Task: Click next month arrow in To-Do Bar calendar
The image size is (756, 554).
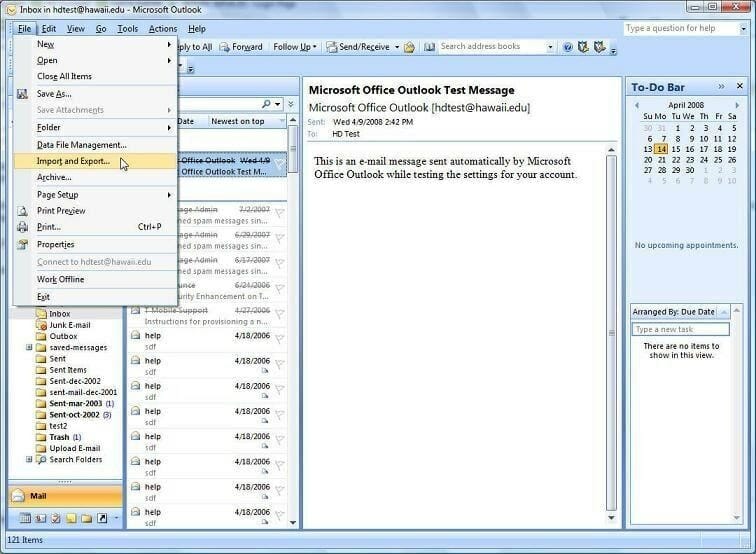Action: pyautogui.click(x=737, y=105)
